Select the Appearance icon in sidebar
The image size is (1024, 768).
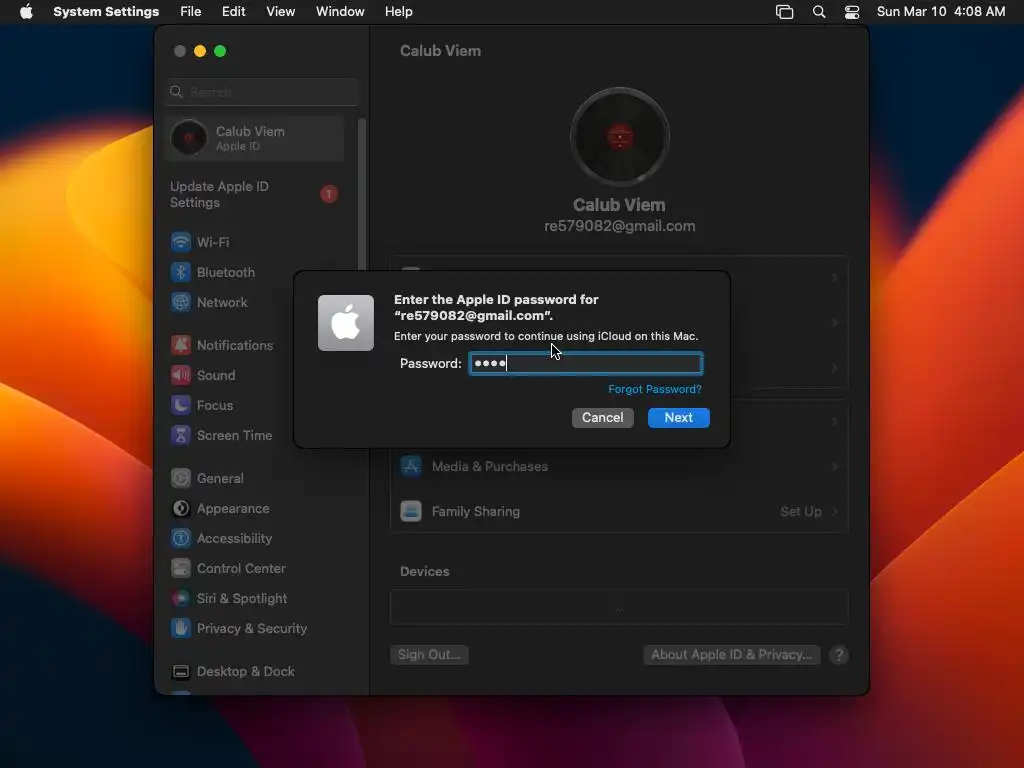point(181,508)
